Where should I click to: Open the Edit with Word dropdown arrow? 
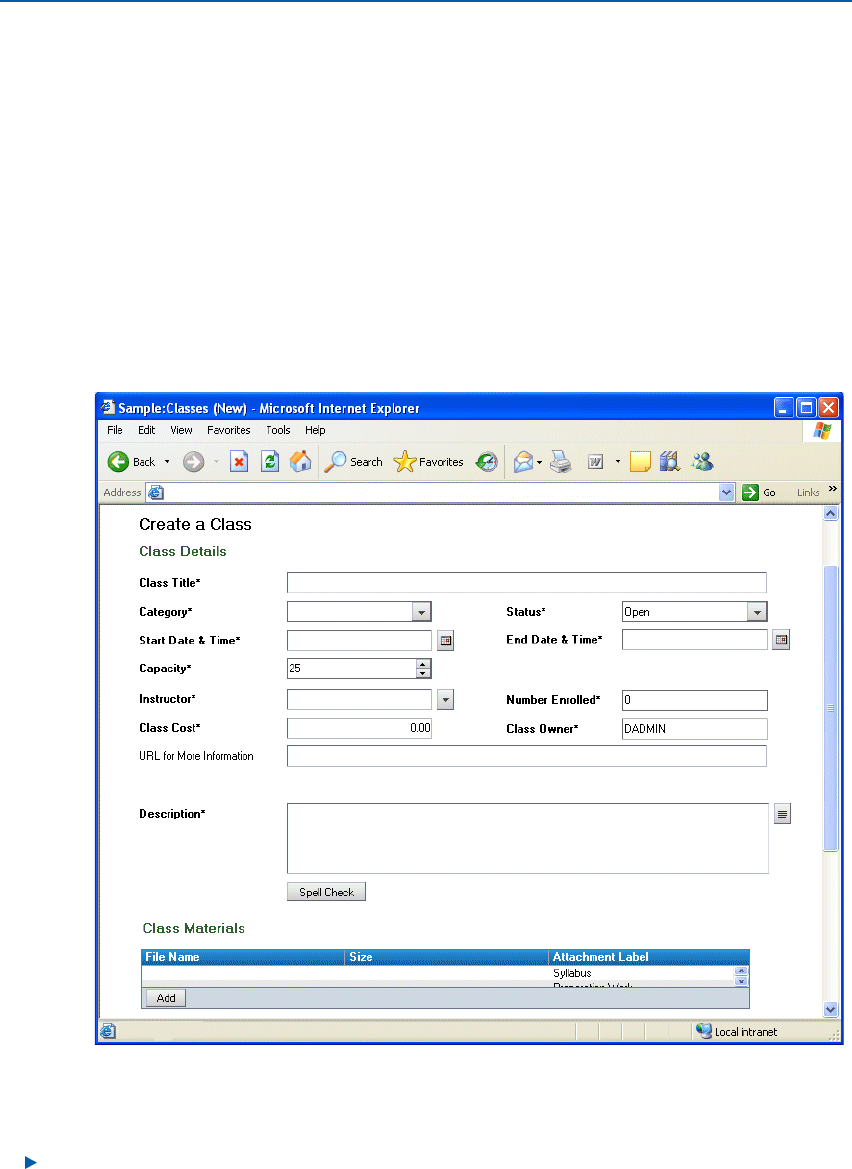617,462
